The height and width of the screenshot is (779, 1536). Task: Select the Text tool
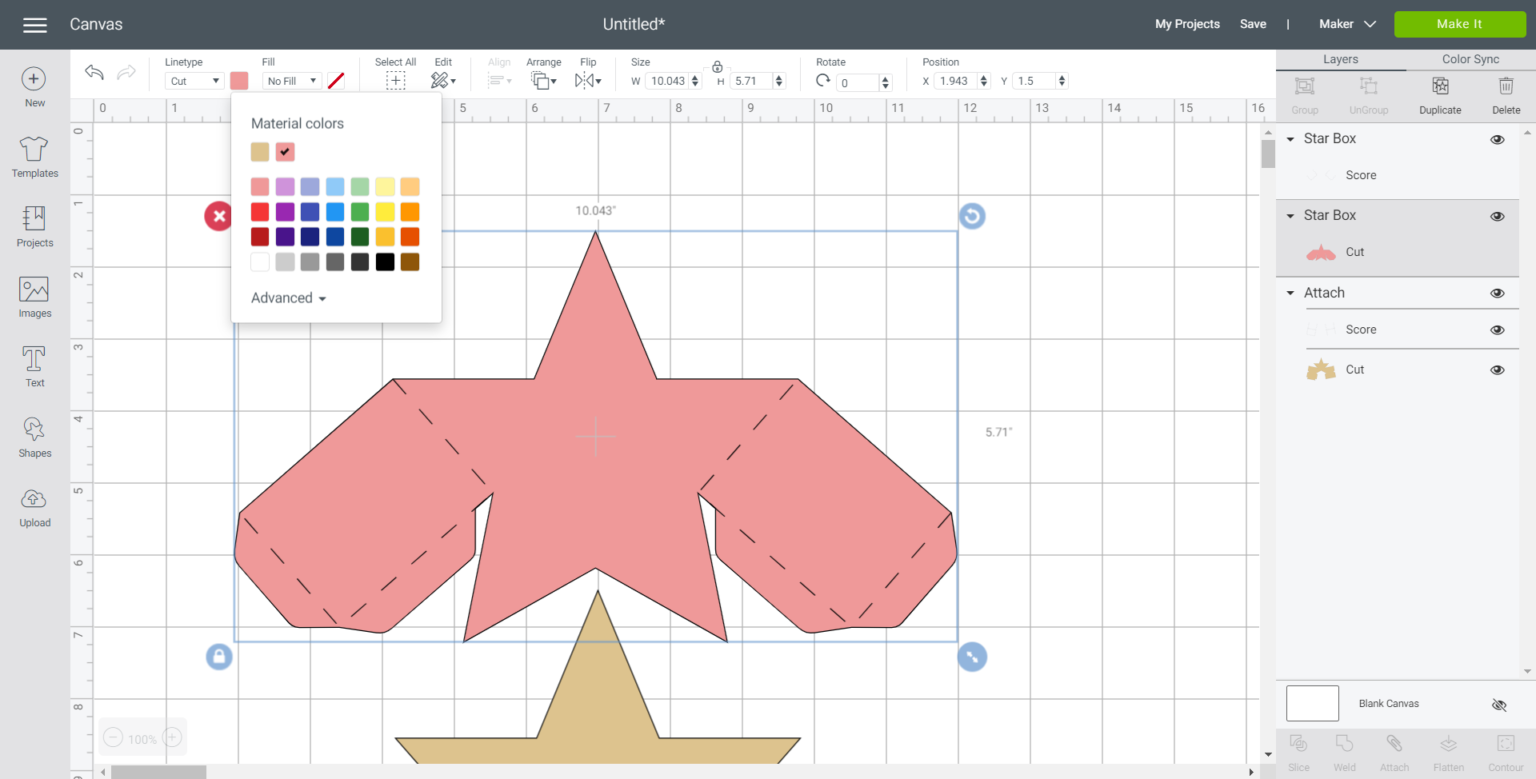[33, 366]
